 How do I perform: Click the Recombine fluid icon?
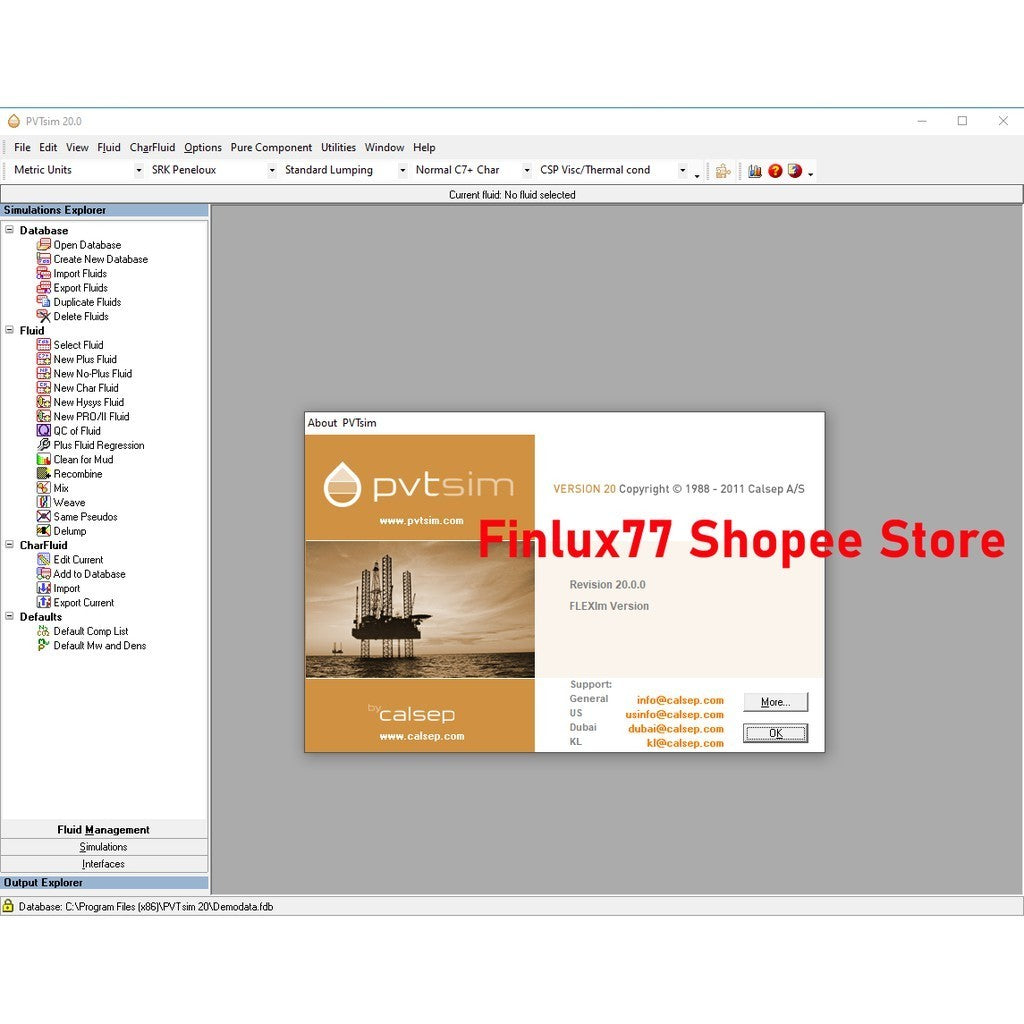tap(44, 473)
